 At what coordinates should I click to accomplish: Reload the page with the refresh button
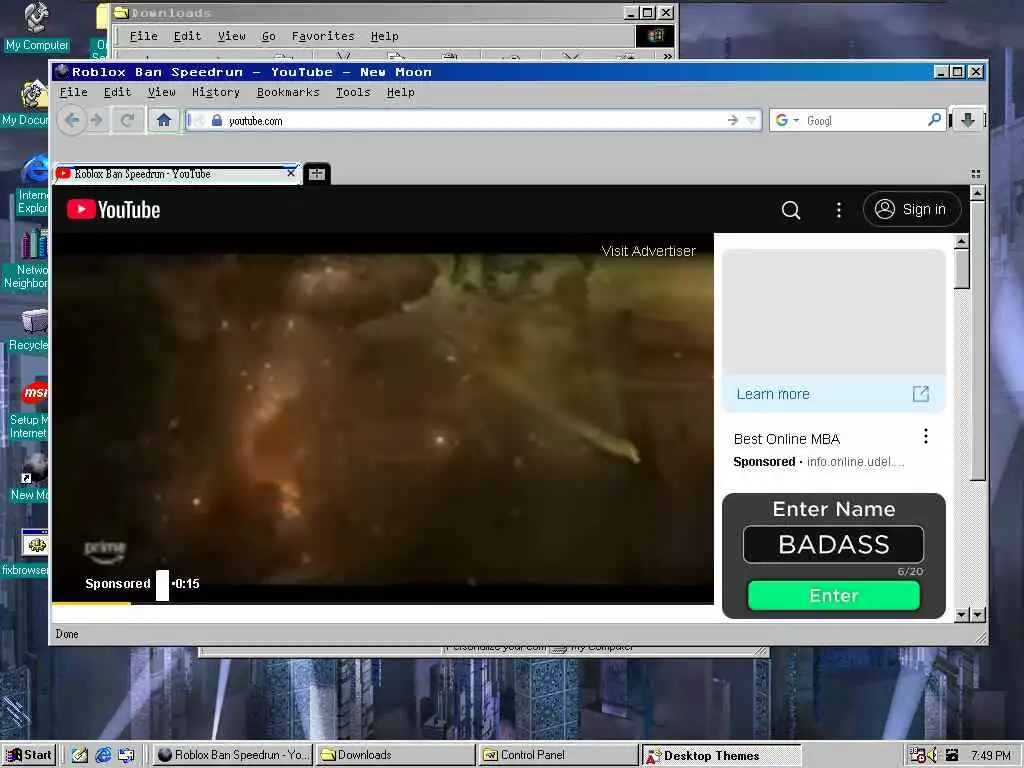127,120
